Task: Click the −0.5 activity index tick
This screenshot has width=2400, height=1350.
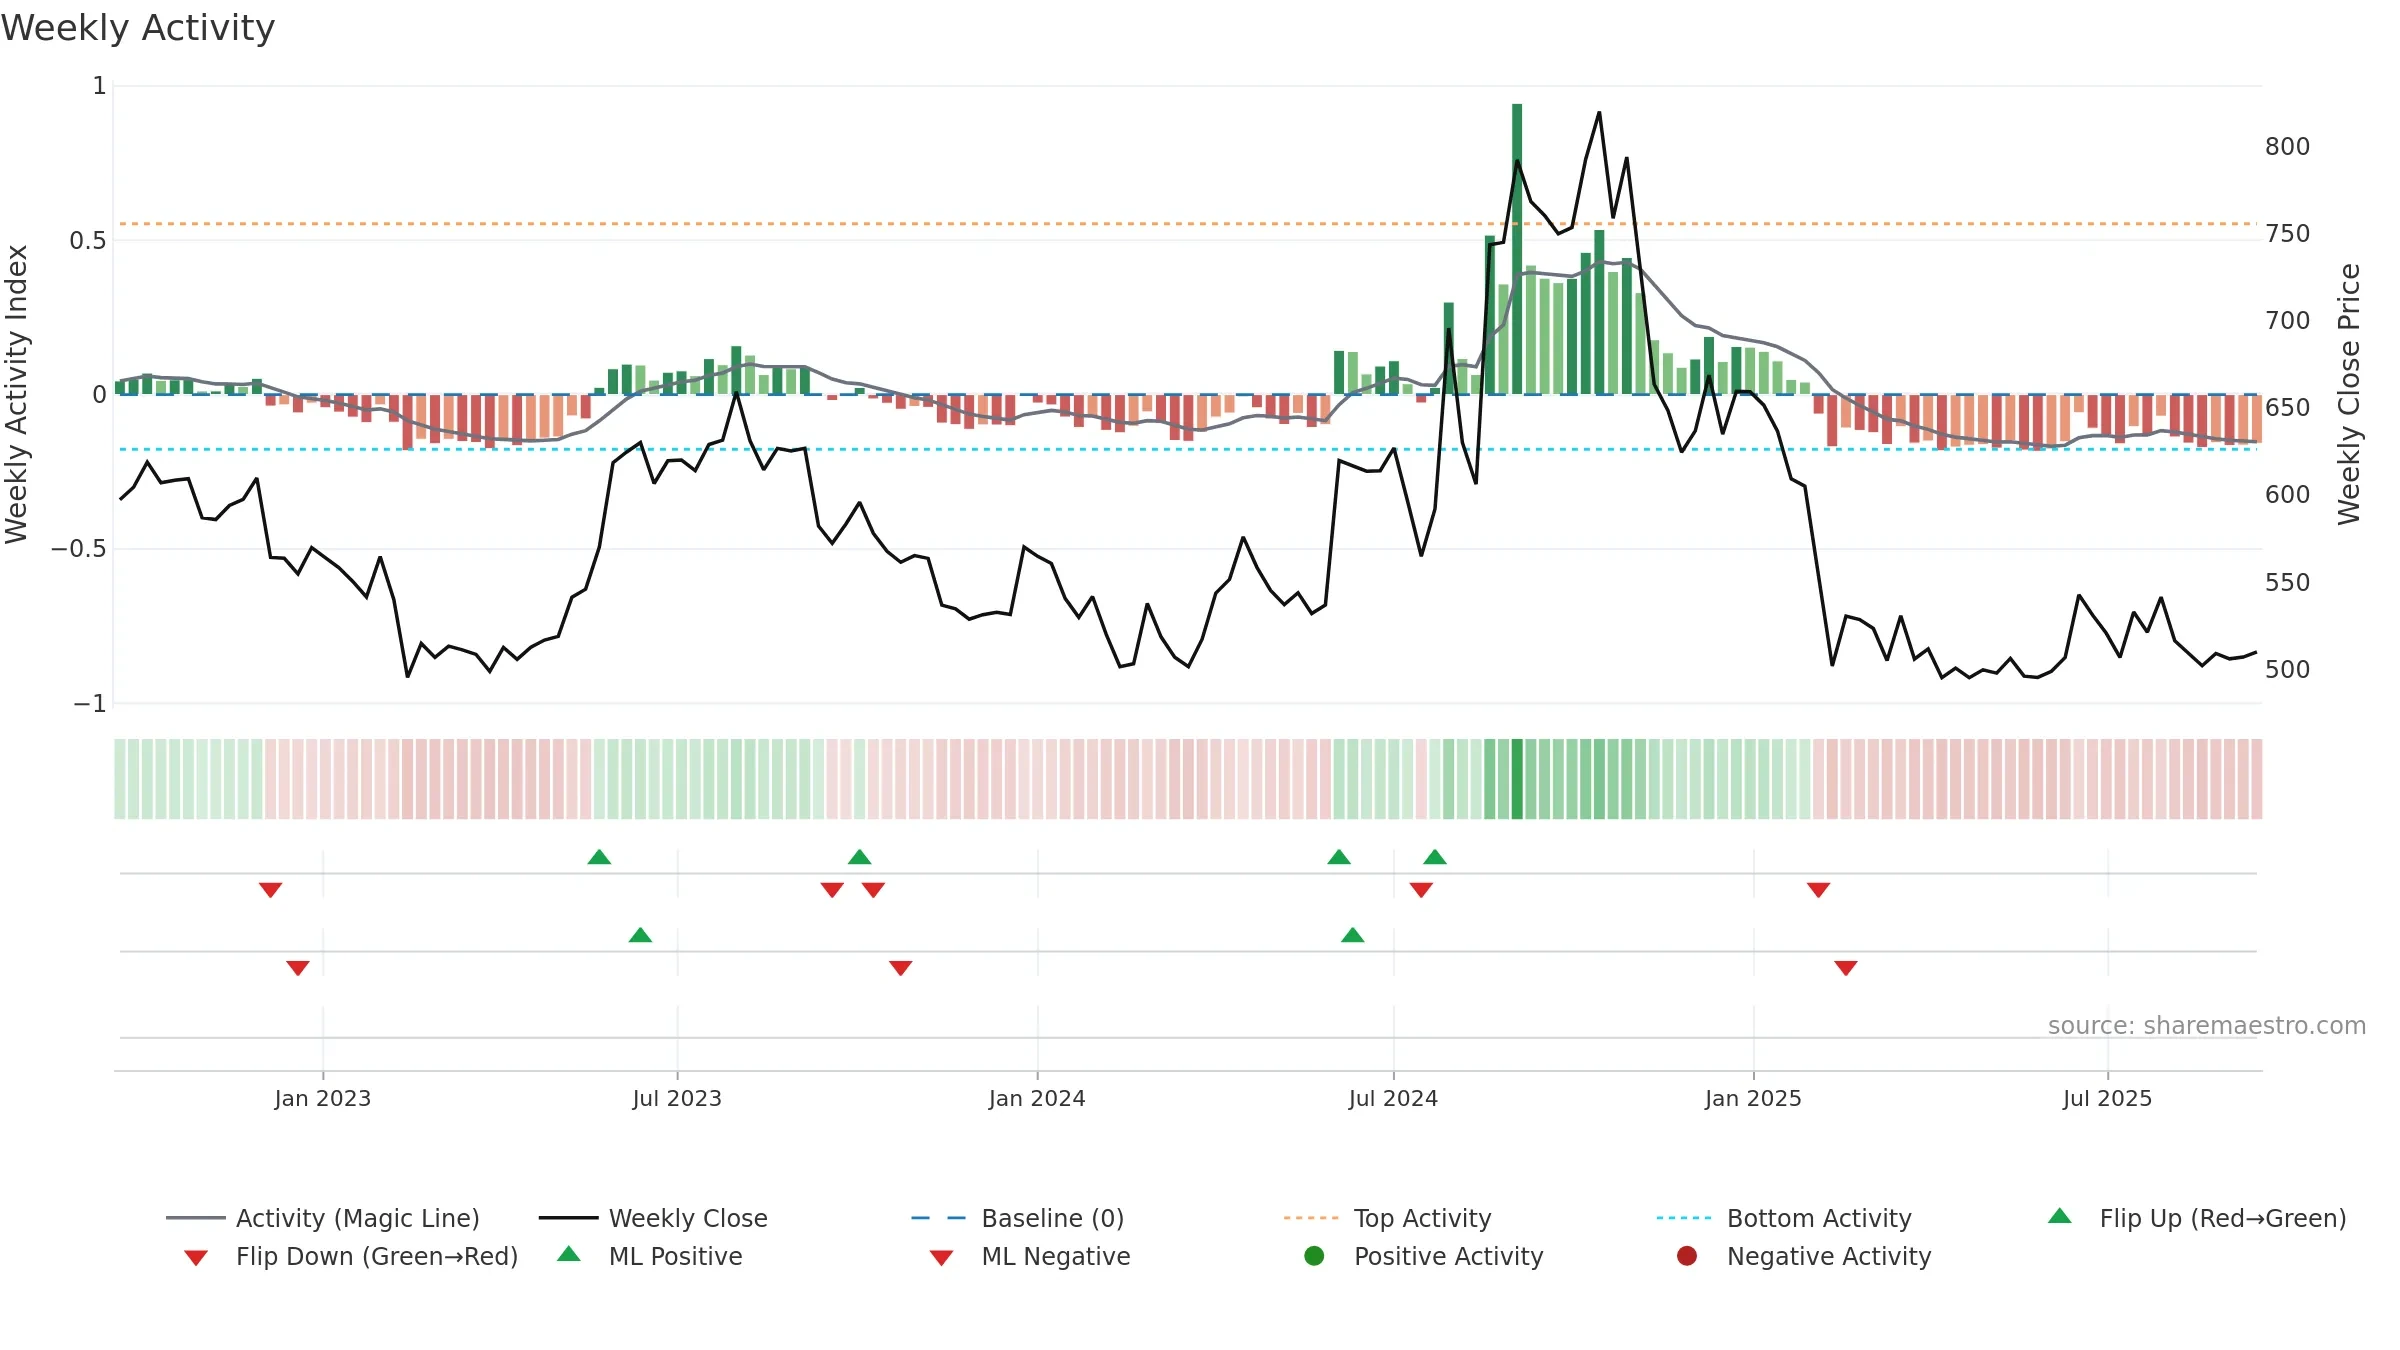Action: pyautogui.click(x=78, y=548)
